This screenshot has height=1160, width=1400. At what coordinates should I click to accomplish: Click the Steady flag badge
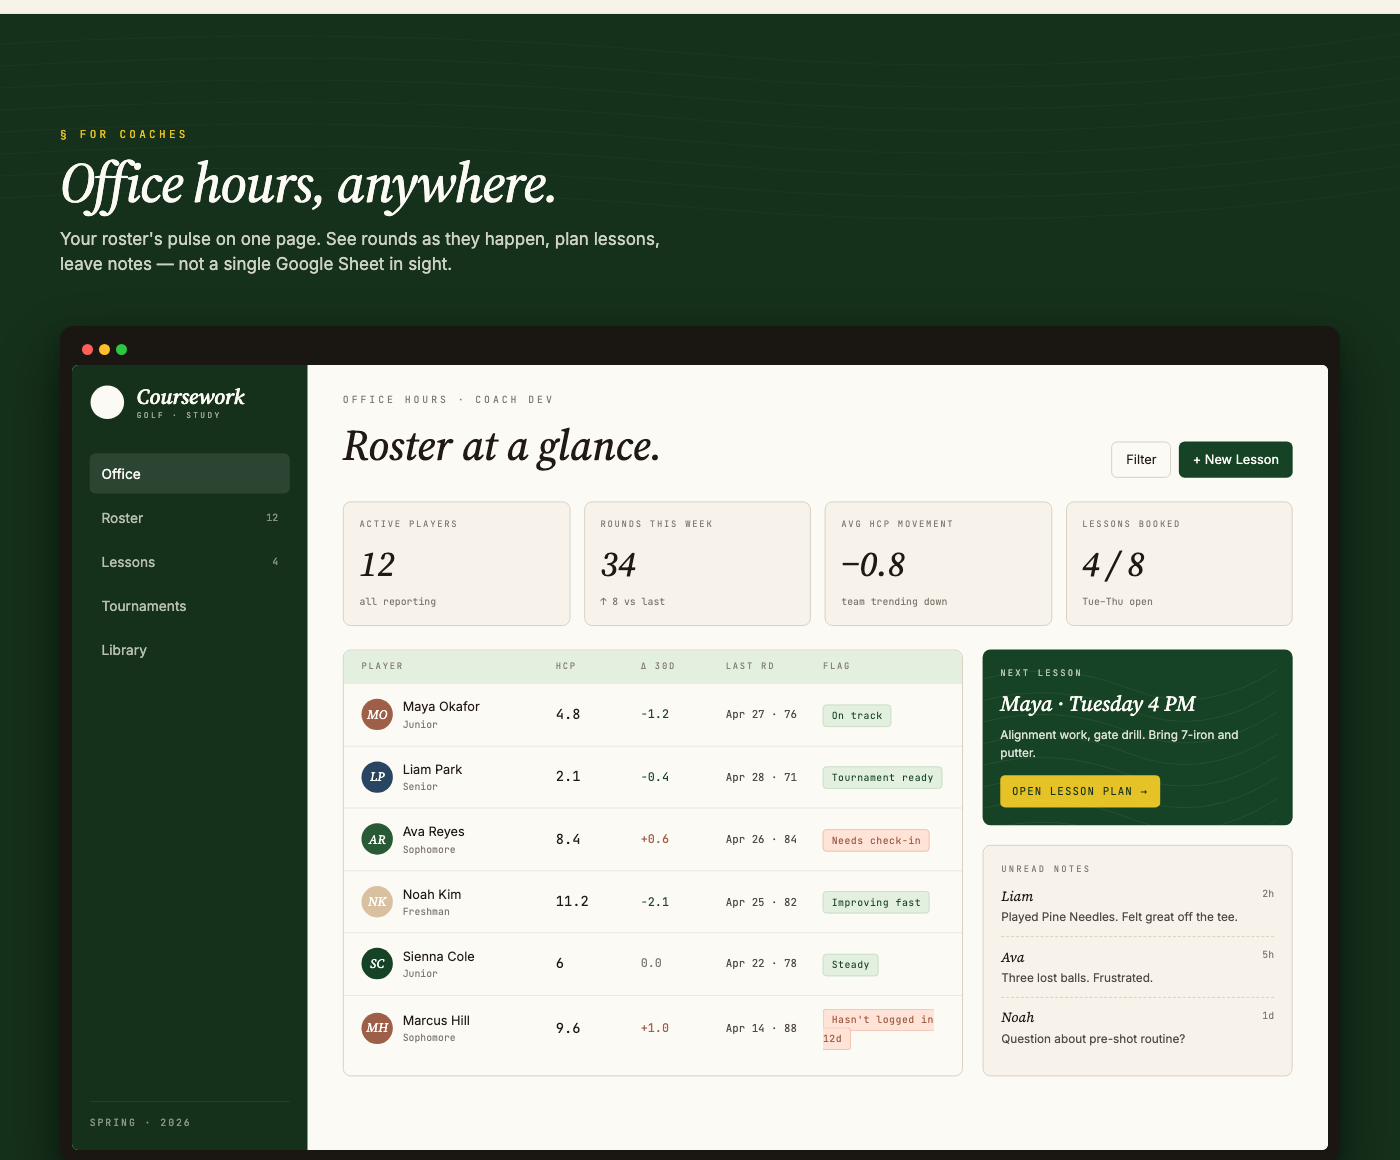[x=850, y=964]
